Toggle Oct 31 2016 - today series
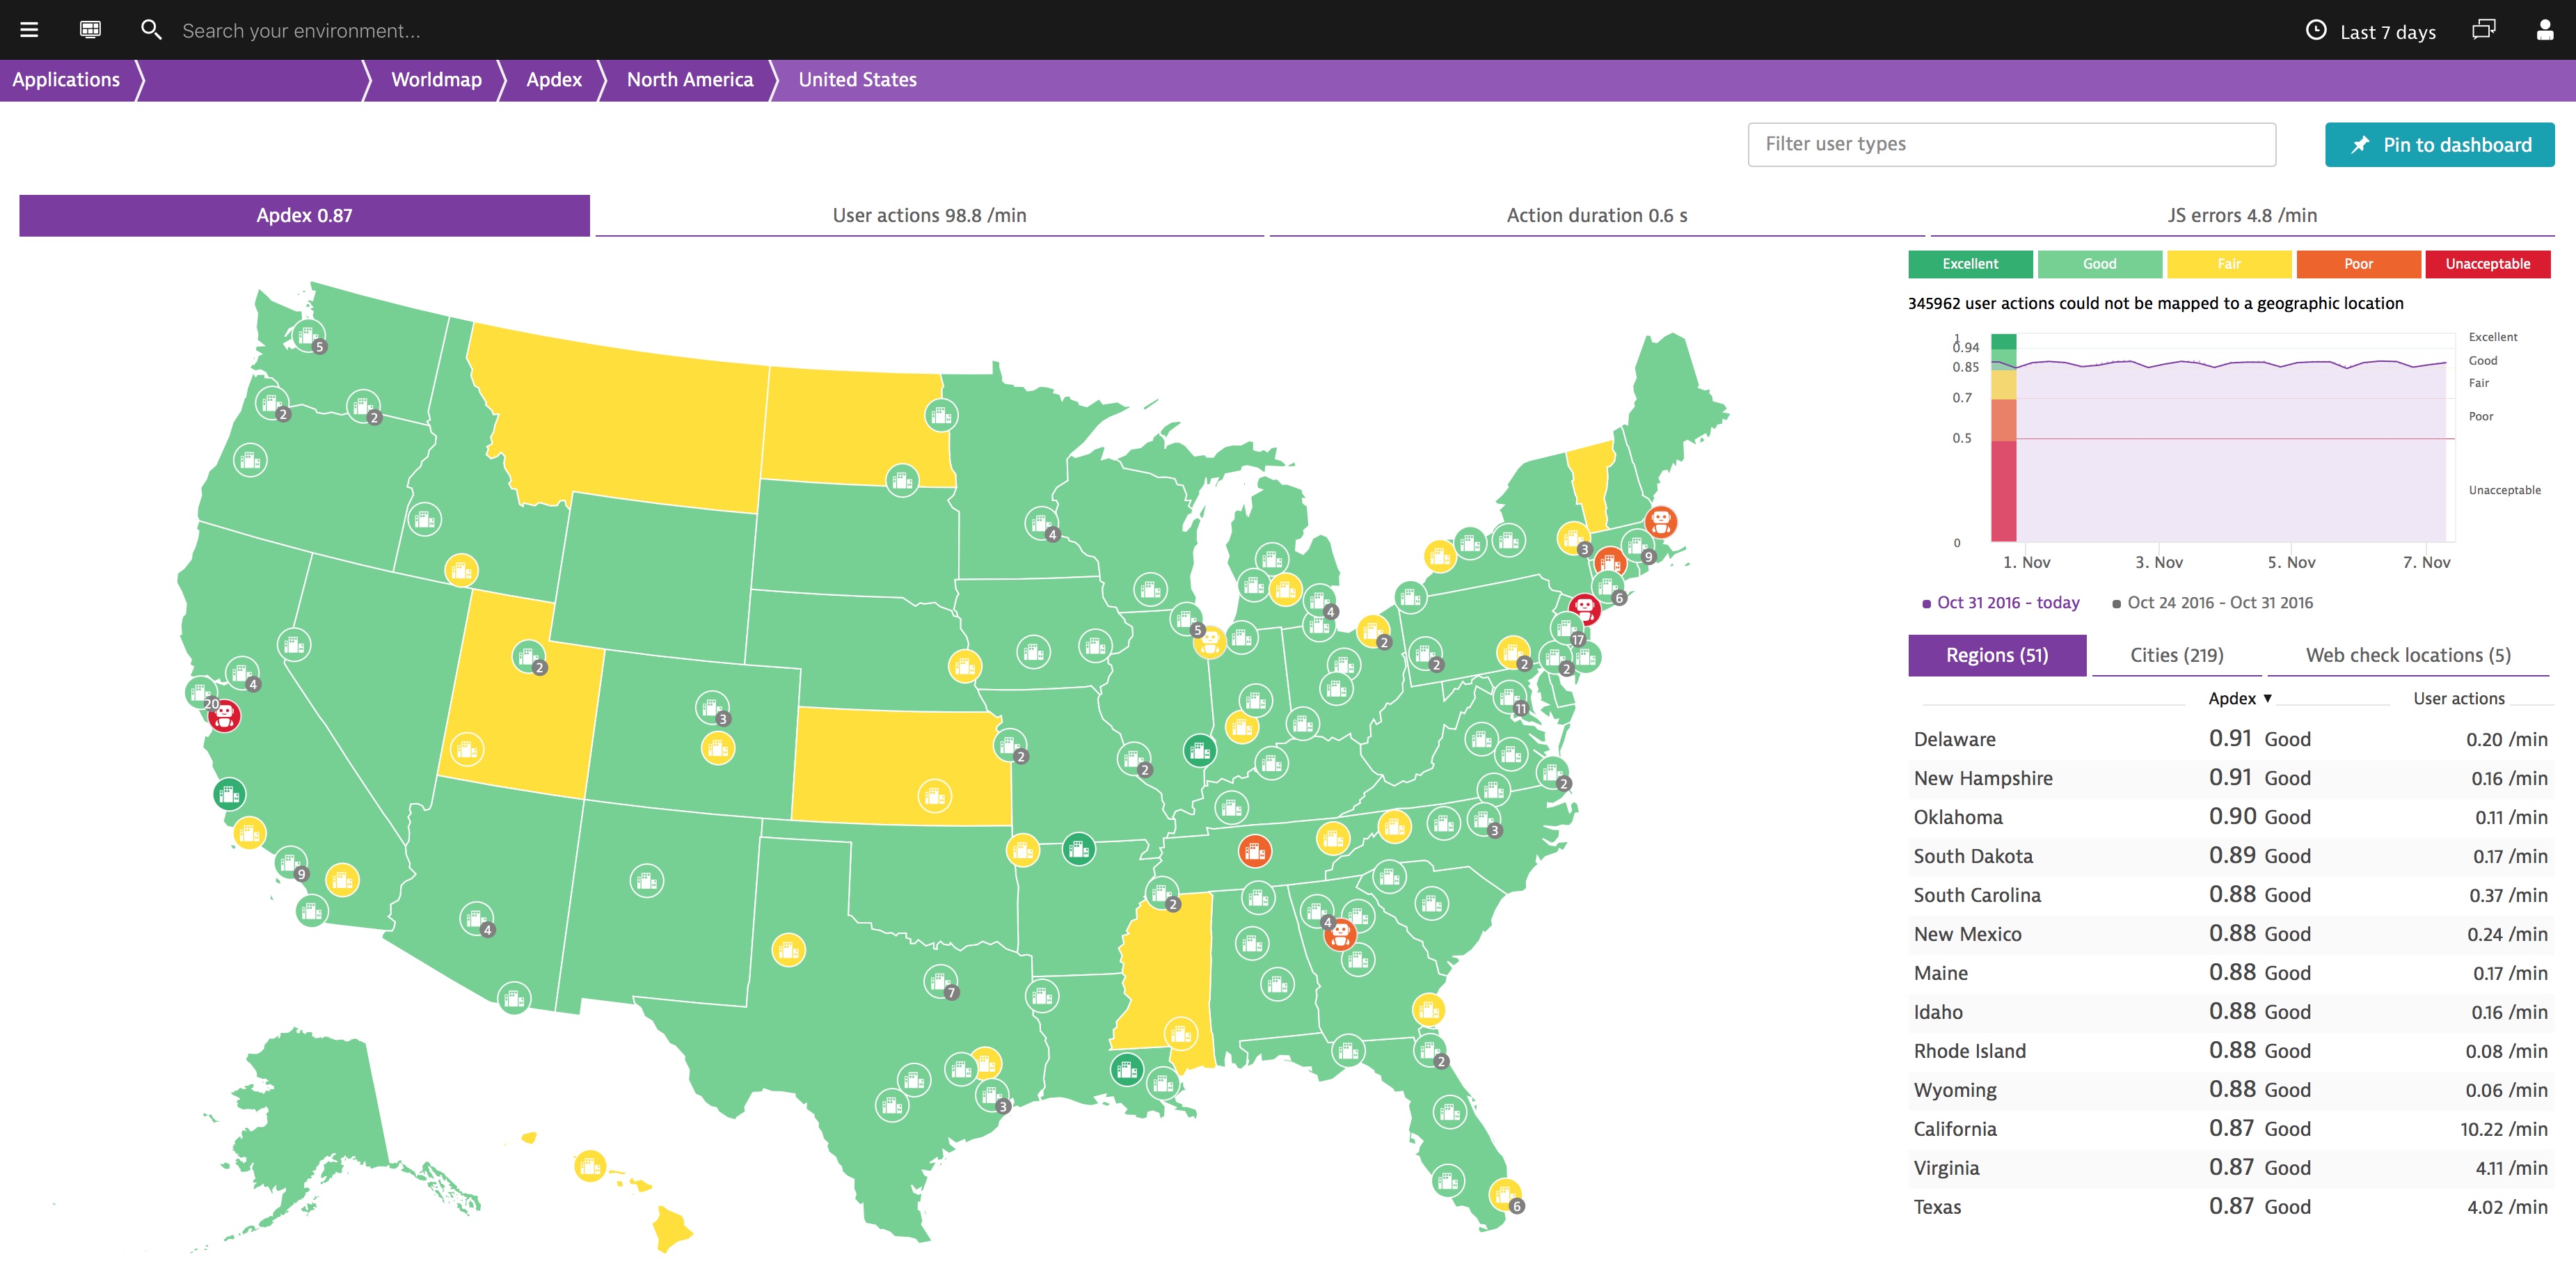 [2000, 603]
